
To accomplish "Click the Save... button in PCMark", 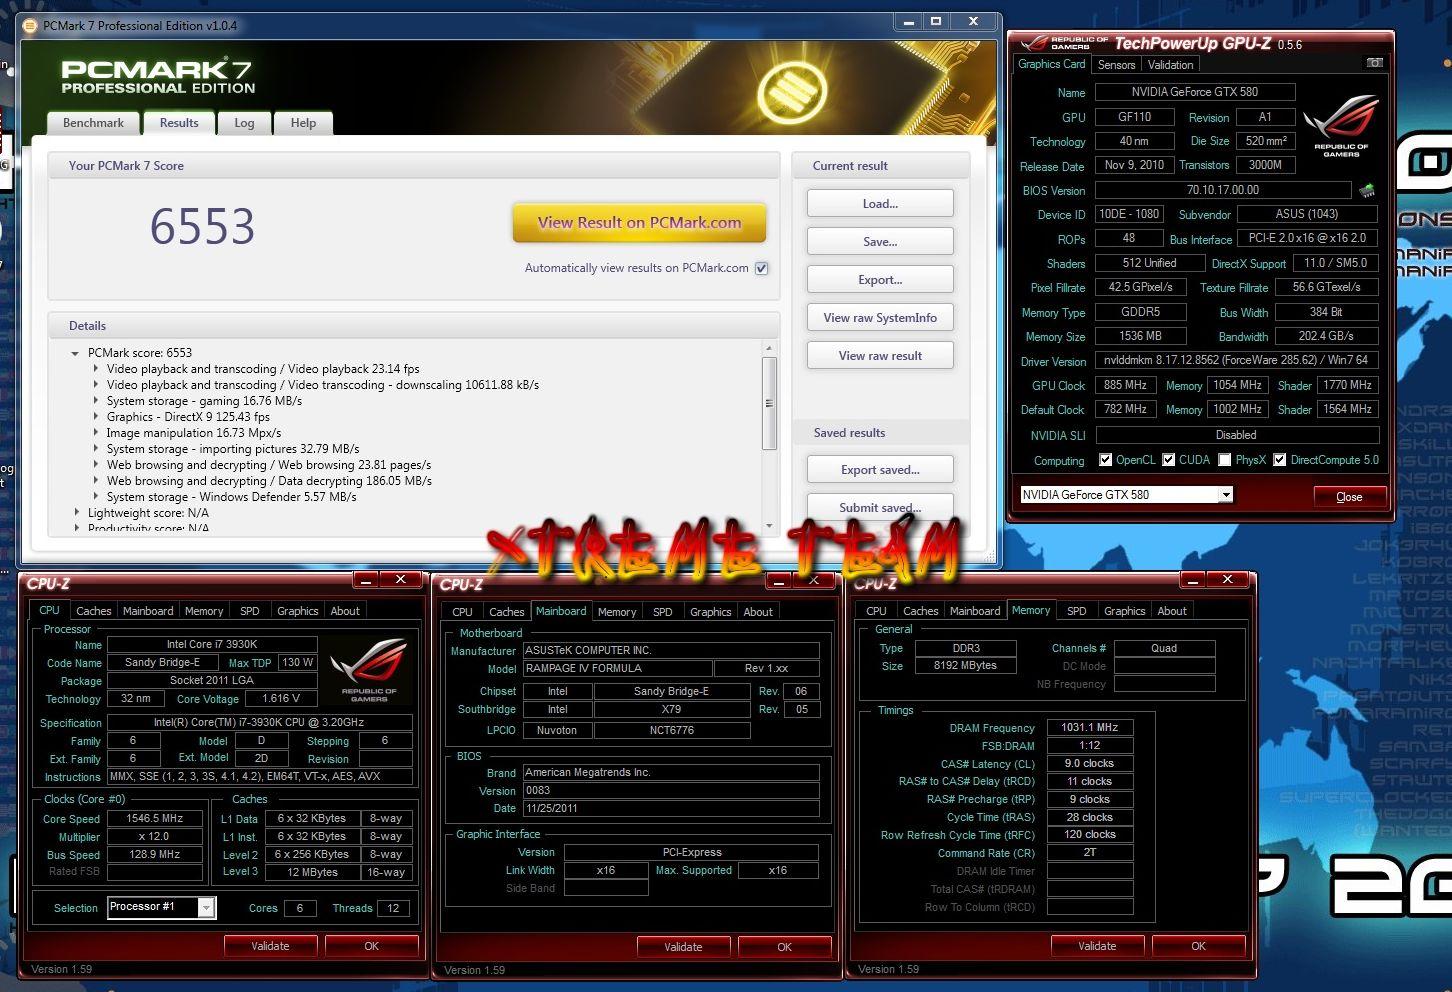I will [x=880, y=242].
